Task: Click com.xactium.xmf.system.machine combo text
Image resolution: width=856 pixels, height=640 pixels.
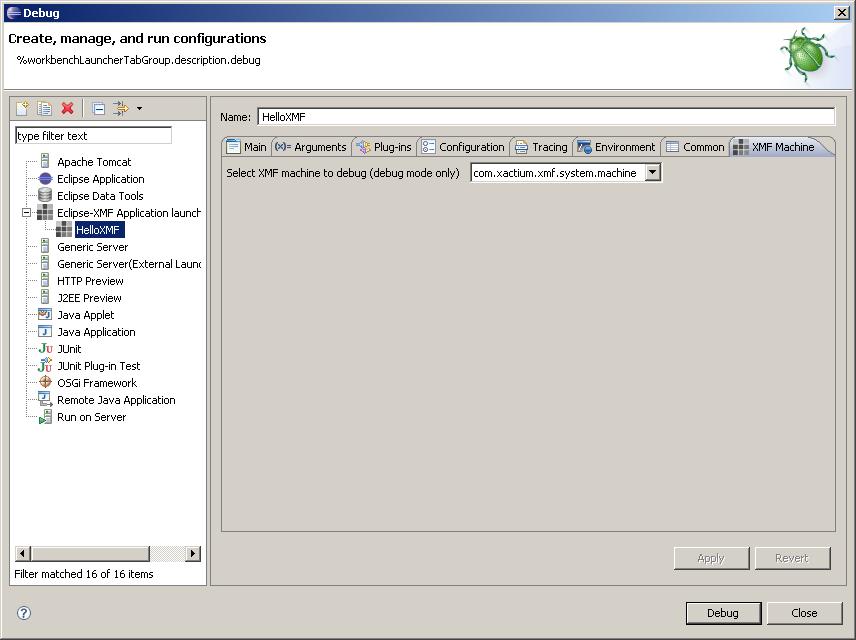Action: point(555,173)
